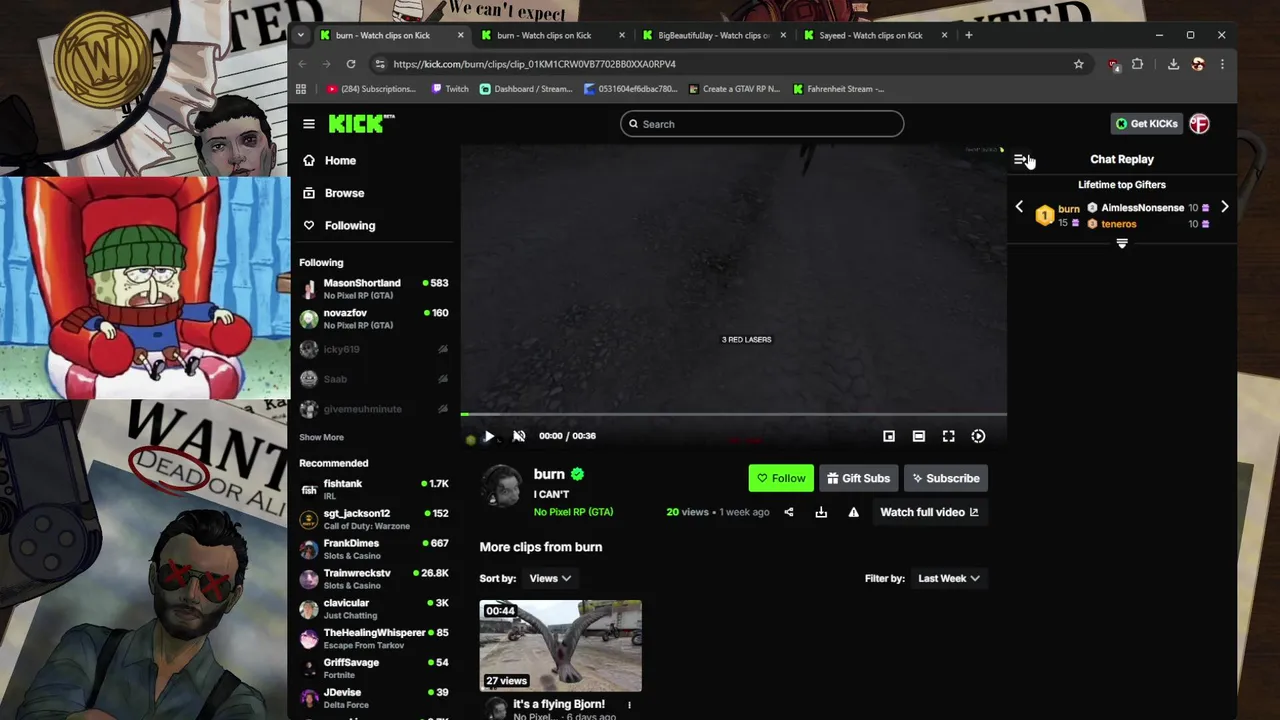The width and height of the screenshot is (1280, 720).
Task: Bookmark this page with star icon
Action: click(1078, 64)
